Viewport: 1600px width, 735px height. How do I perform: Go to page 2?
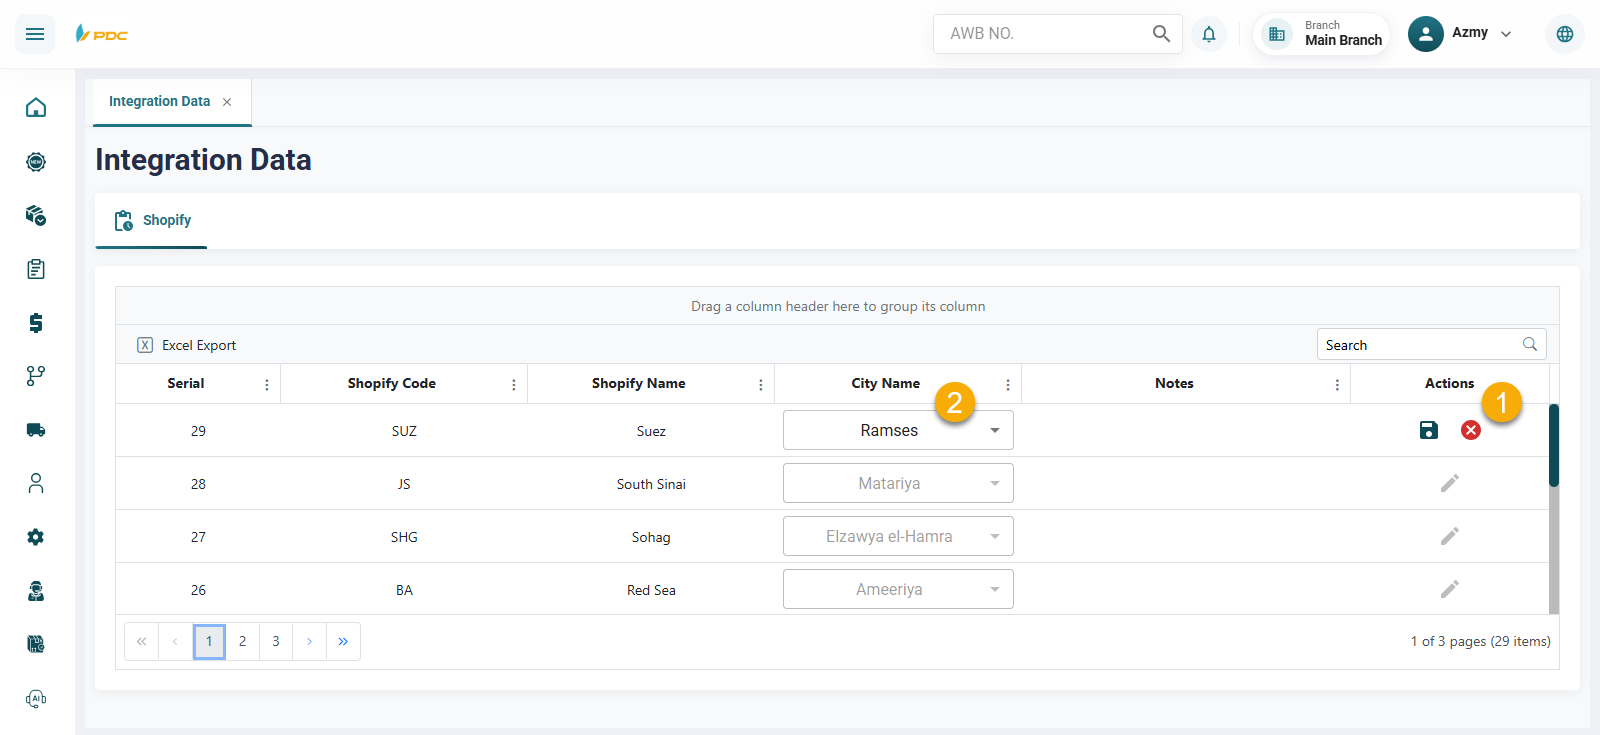point(243,641)
